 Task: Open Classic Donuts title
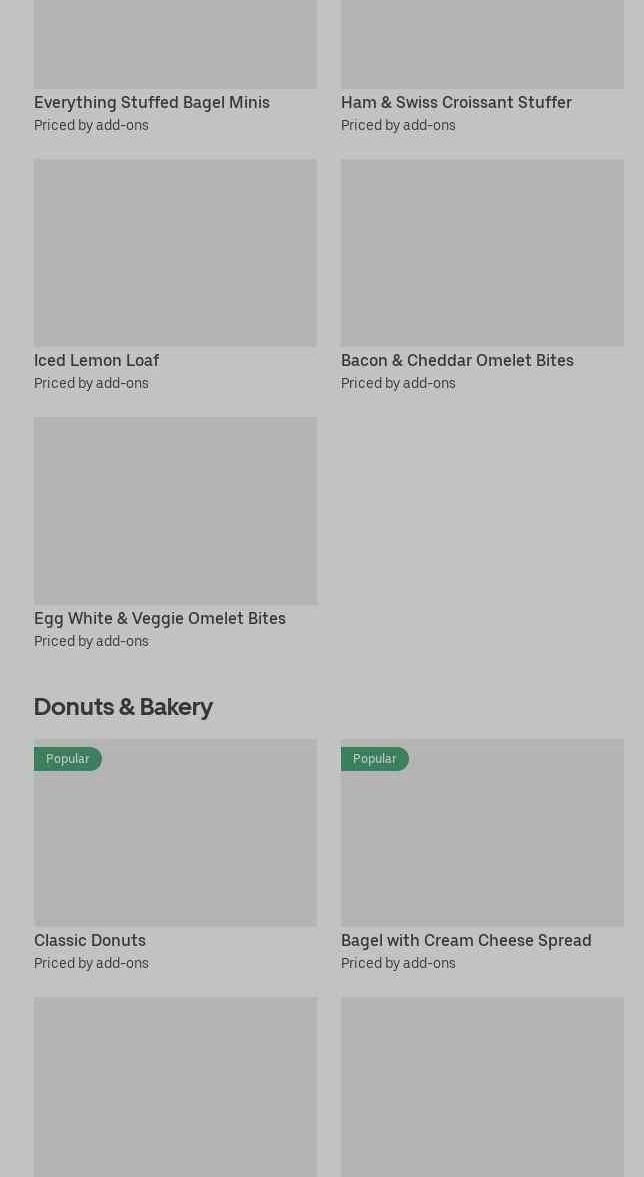click(x=90, y=941)
